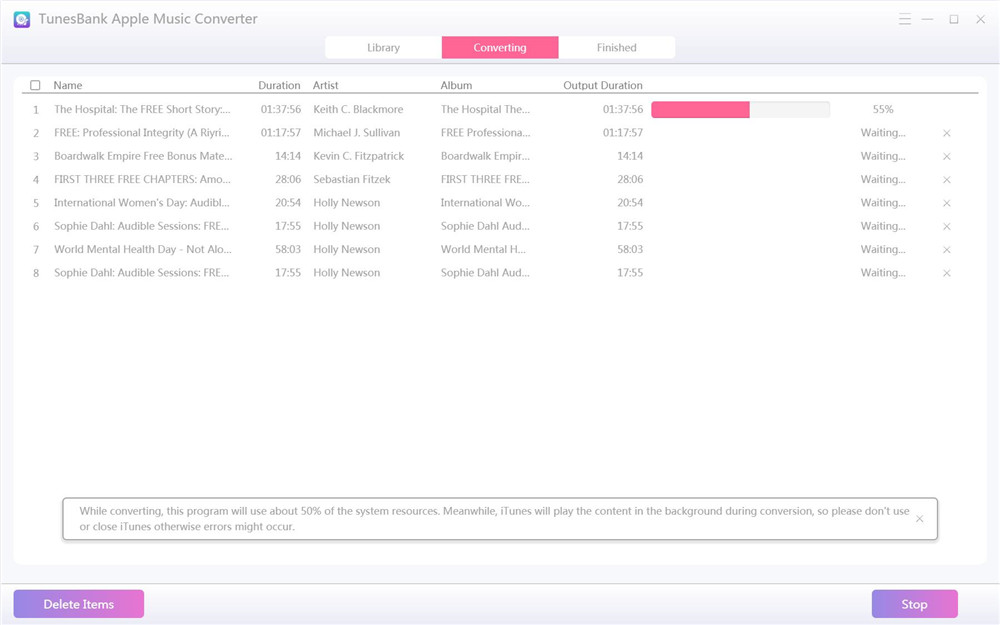1000x625 pixels.
Task: Maximize the TunesBank window
Action: tap(953, 19)
